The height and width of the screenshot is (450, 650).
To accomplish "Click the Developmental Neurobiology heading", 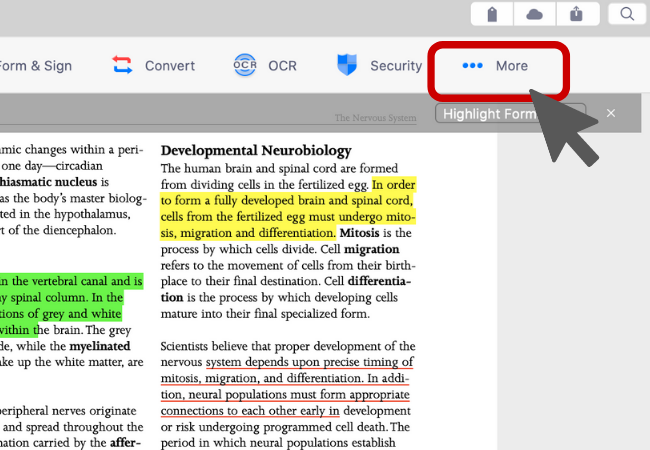I will pos(256,150).
